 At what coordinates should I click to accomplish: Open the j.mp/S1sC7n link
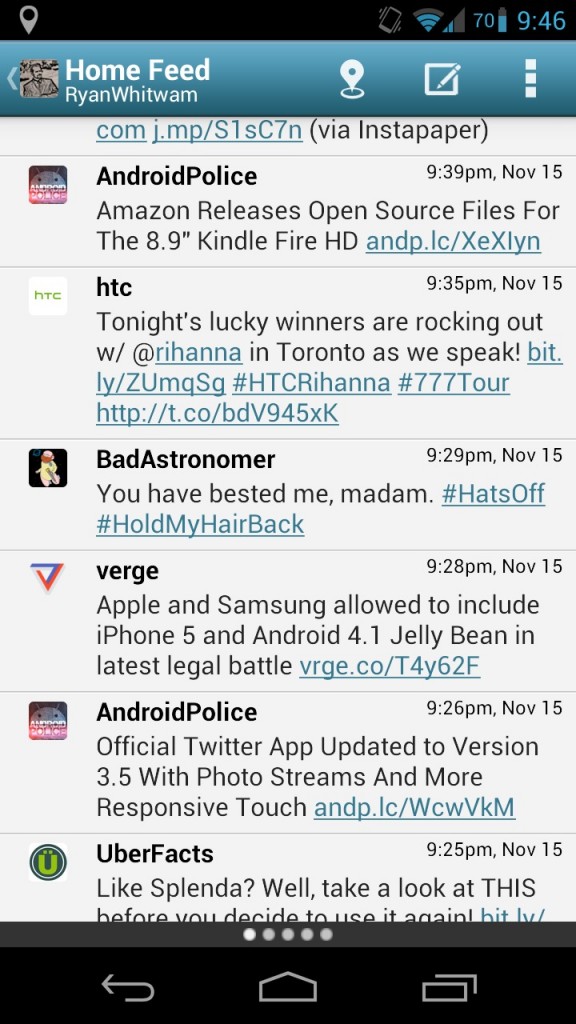(227, 131)
